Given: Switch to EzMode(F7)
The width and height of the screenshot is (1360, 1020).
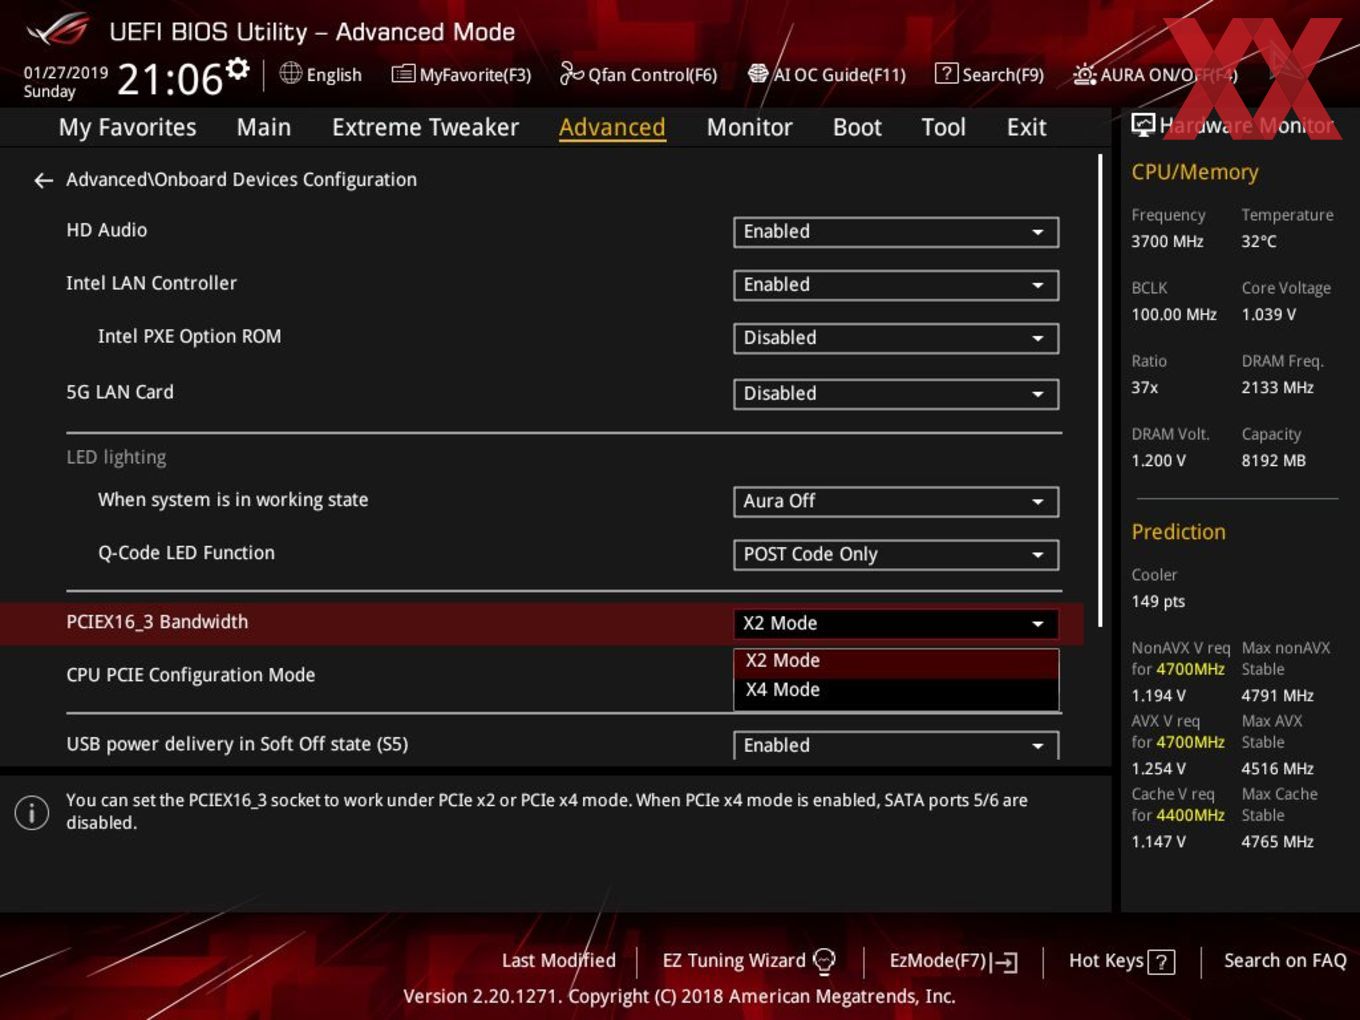Looking at the screenshot, I should 953,961.
